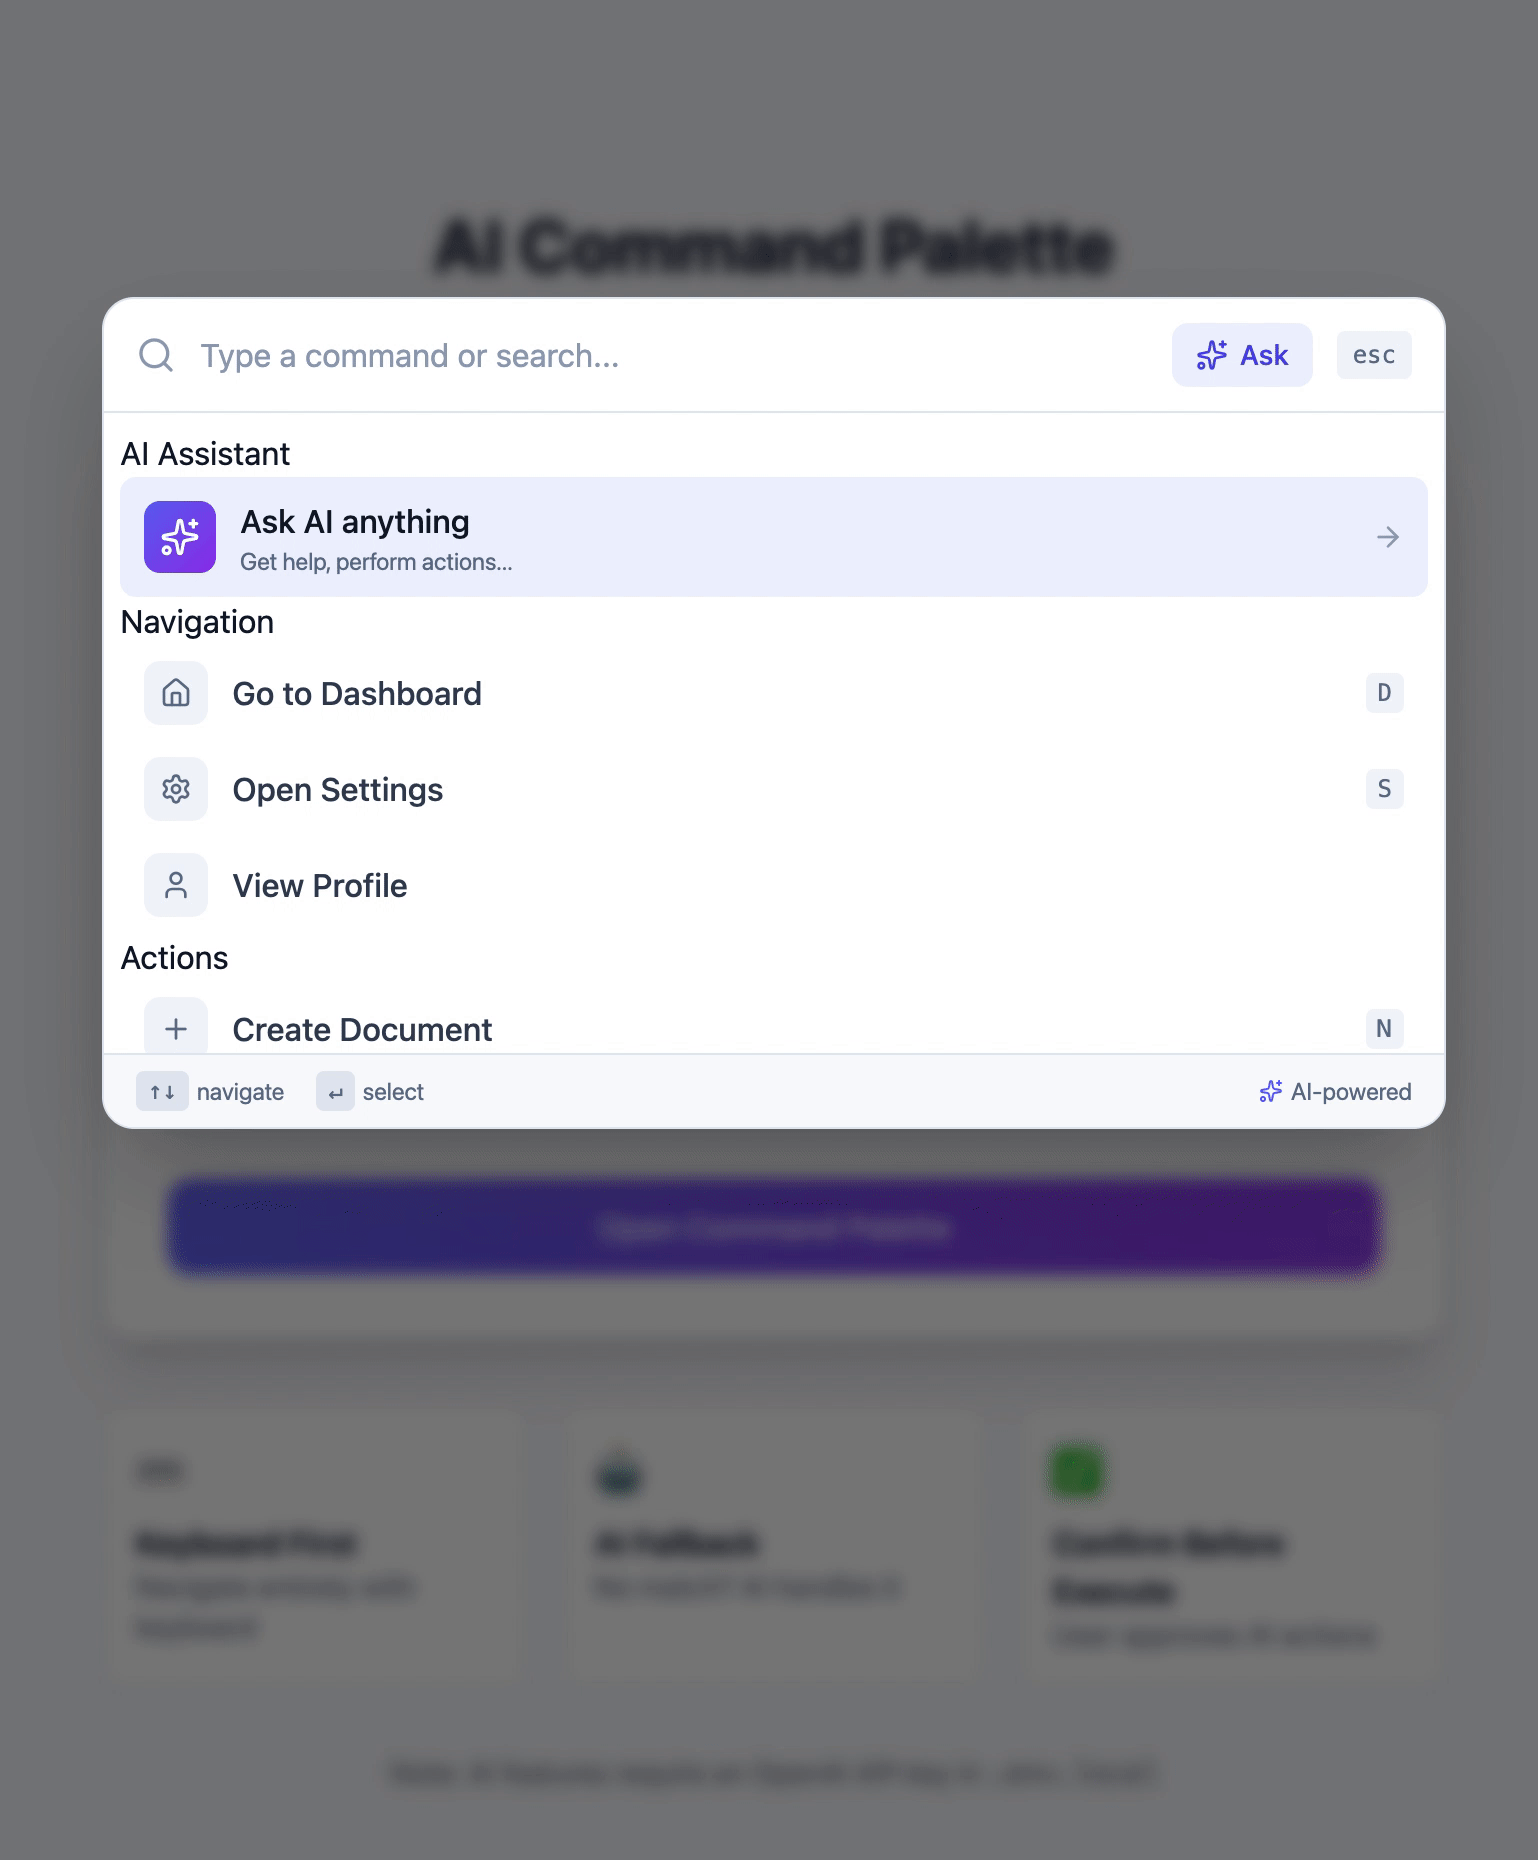Choose Open Settings command

[x=338, y=790]
